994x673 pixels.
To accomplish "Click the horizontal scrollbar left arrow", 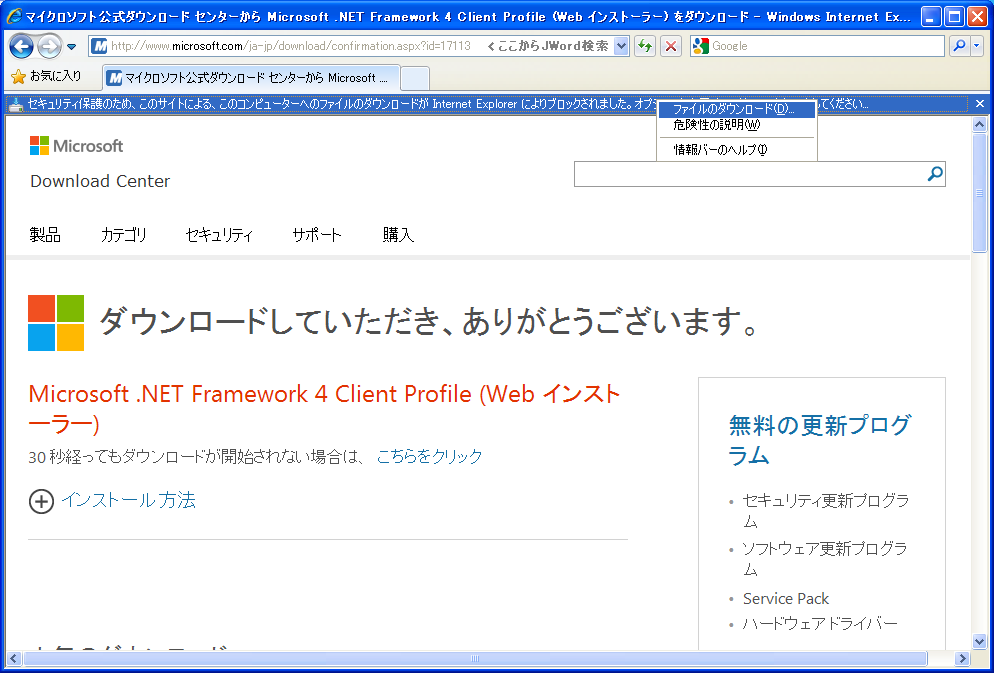I will click(x=14, y=658).
